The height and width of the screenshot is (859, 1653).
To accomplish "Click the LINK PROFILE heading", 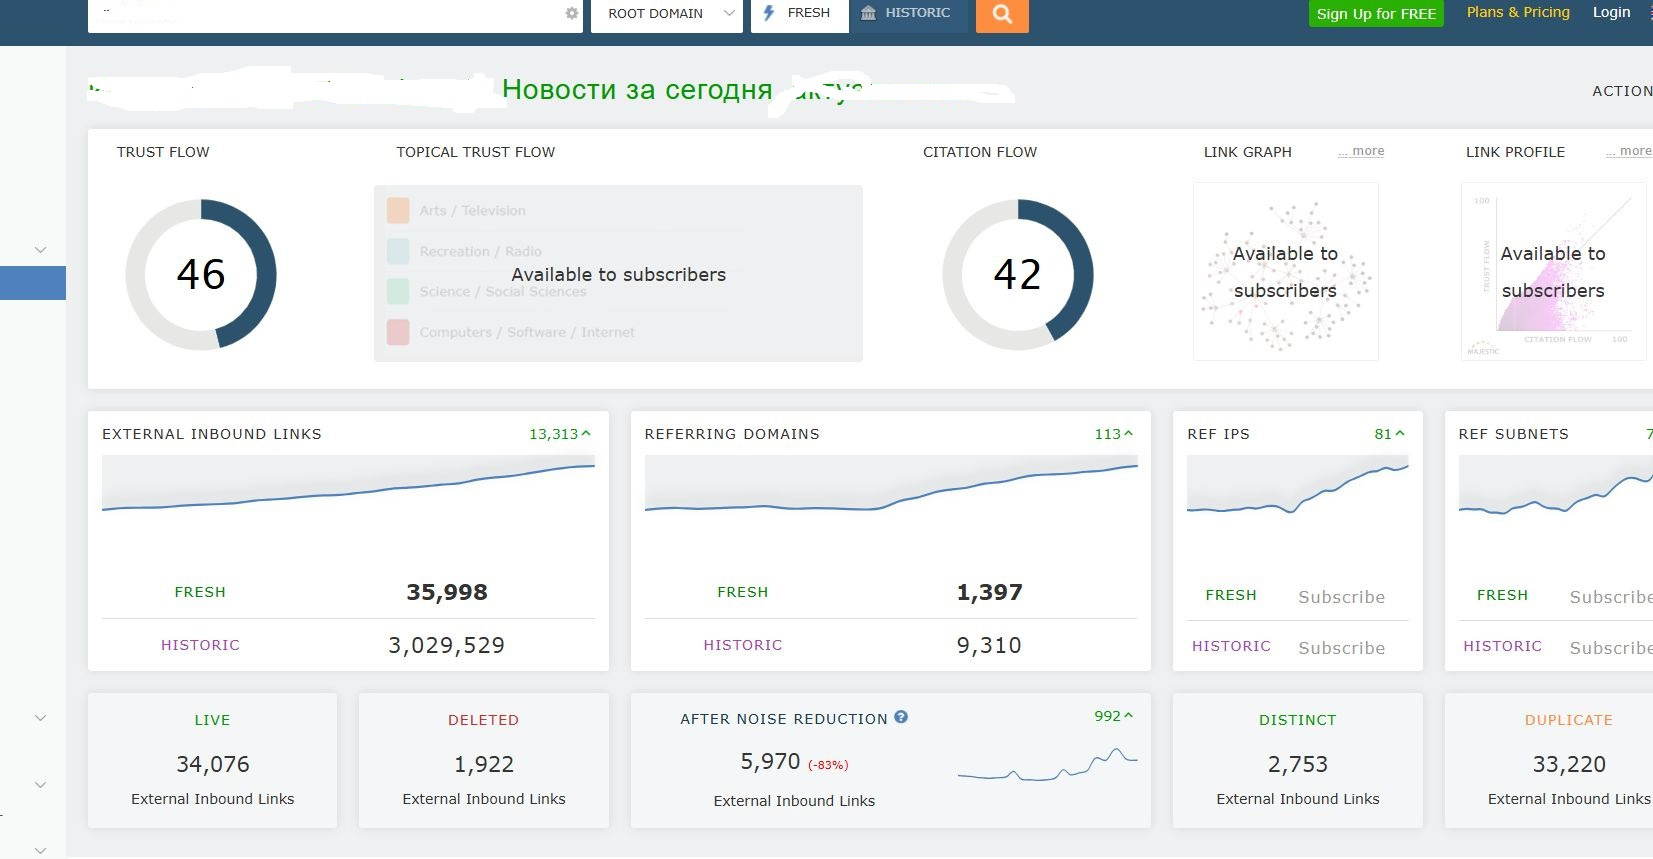I will click(1516, 152).
